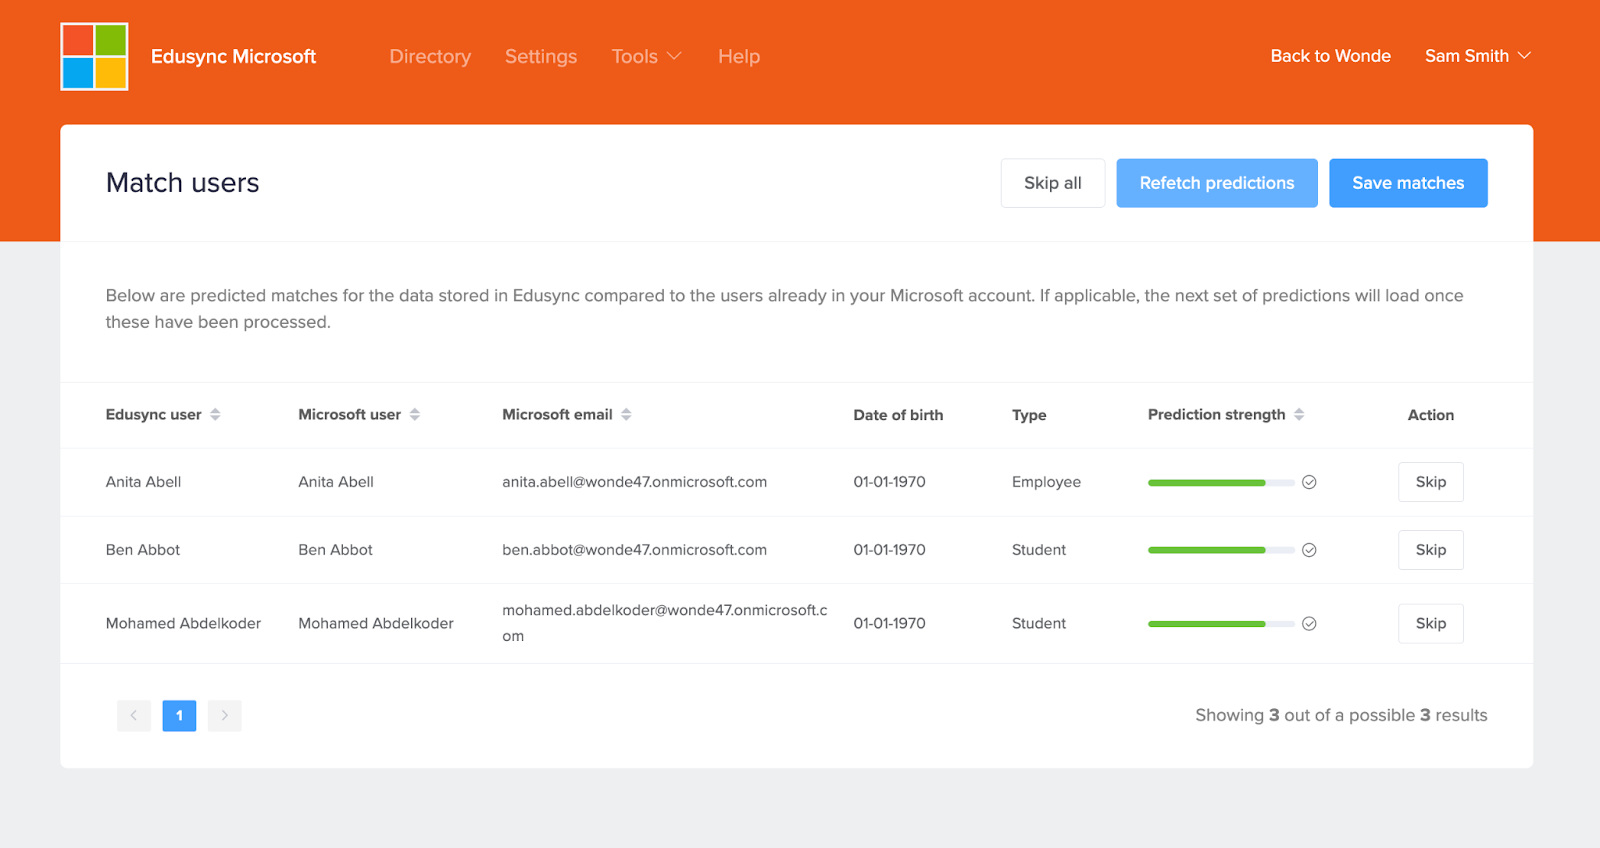Click prediction strength bar for Mohamed Abdelkoder
Screen dimensions: 1600x848
click(1221, 624)
